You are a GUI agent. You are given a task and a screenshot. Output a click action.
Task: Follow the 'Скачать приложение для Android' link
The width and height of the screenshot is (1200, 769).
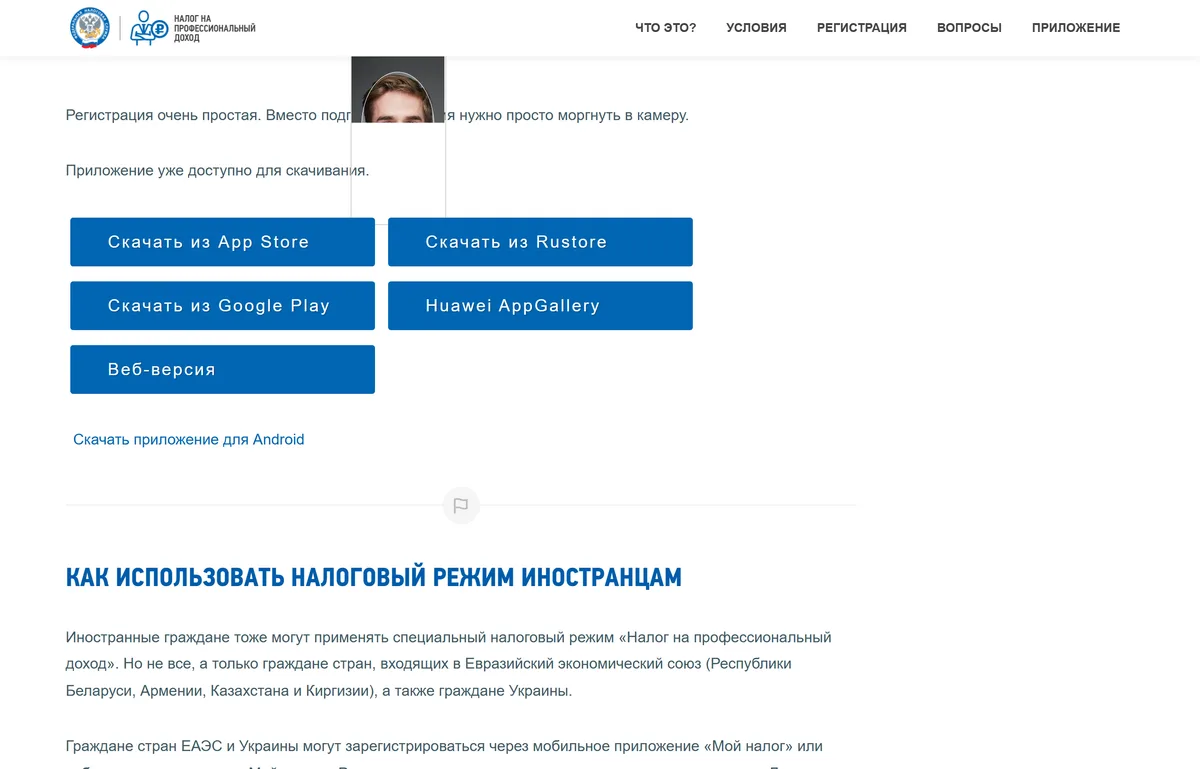(189, 439)
